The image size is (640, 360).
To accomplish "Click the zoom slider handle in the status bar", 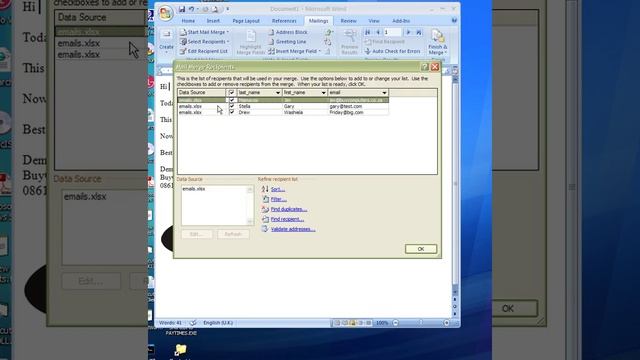I will 421,323.
